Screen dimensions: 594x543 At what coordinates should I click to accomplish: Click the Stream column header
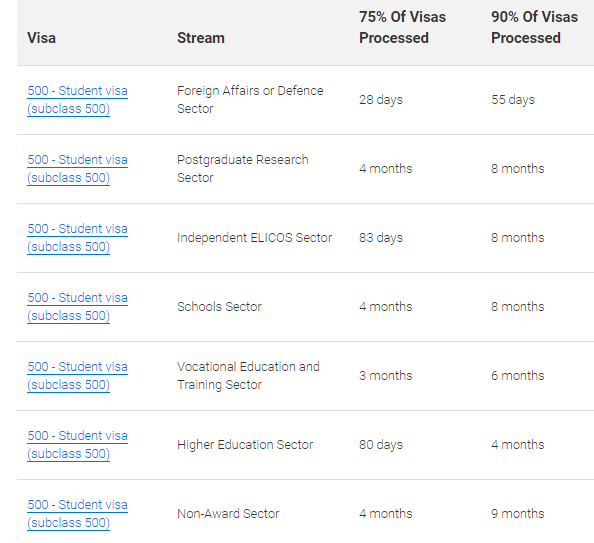(x=201, y=38)
